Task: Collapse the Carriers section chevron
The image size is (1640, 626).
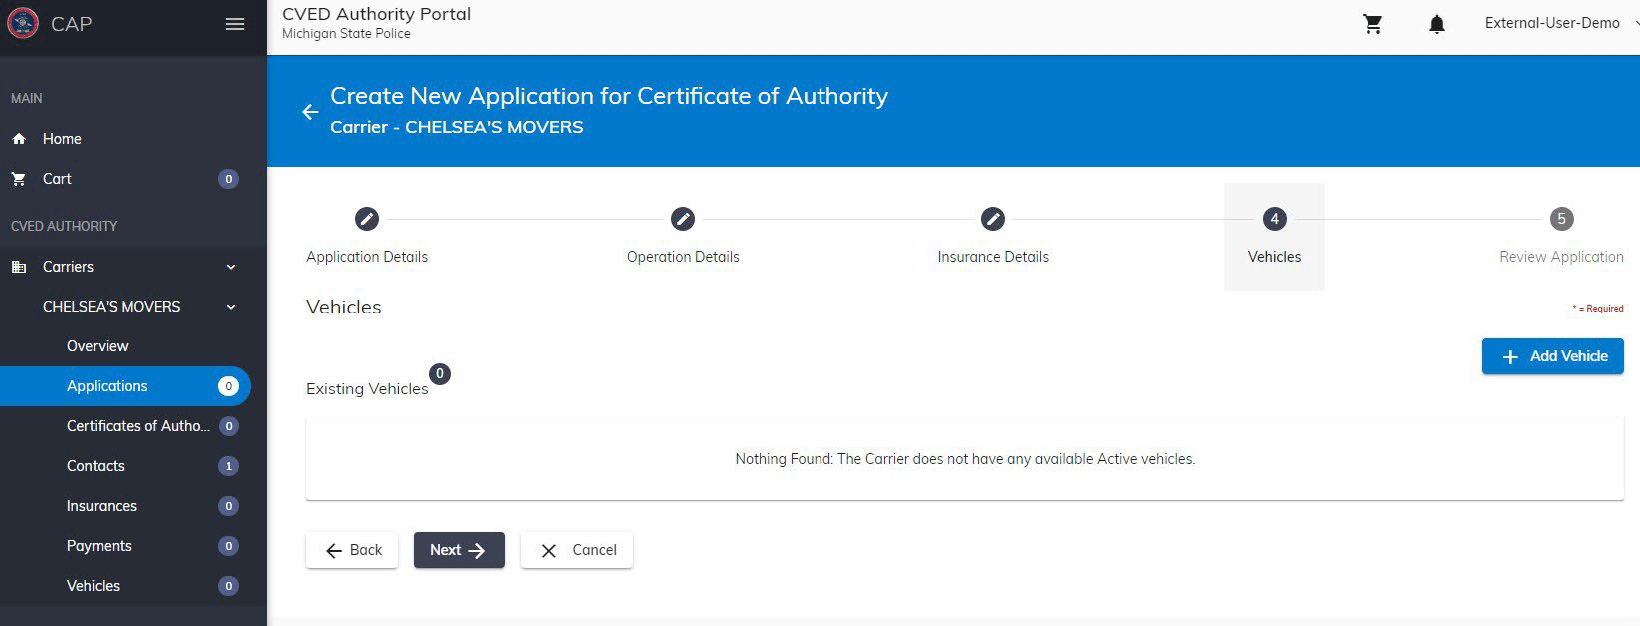Action: (231, 267)
